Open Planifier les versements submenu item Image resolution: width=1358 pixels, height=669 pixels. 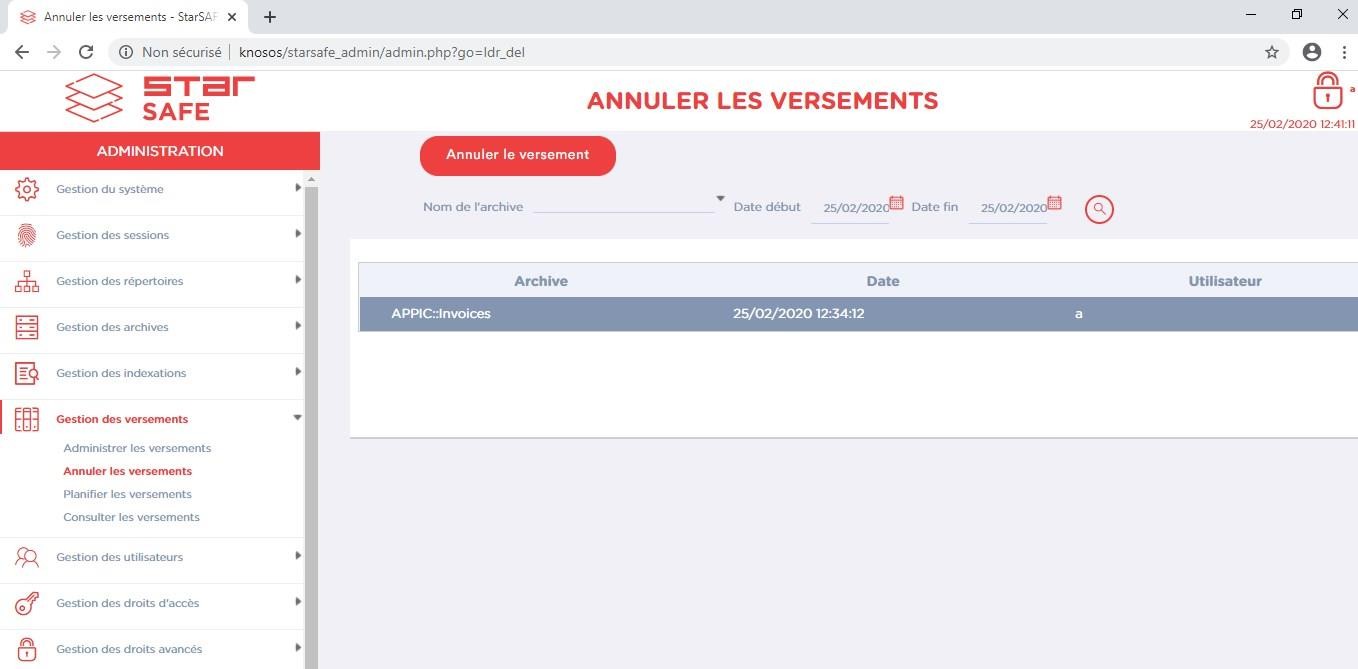127,494
